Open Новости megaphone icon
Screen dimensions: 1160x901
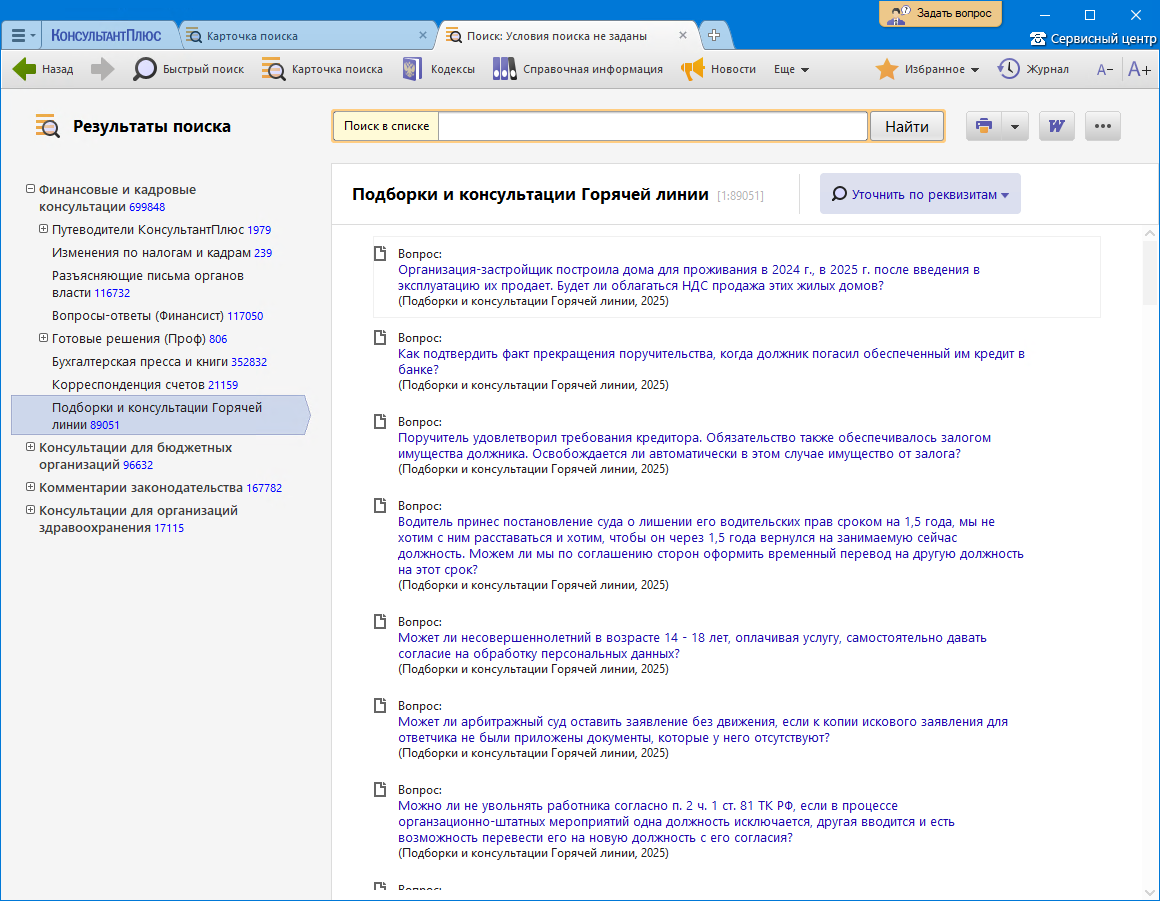coord(693,69)
